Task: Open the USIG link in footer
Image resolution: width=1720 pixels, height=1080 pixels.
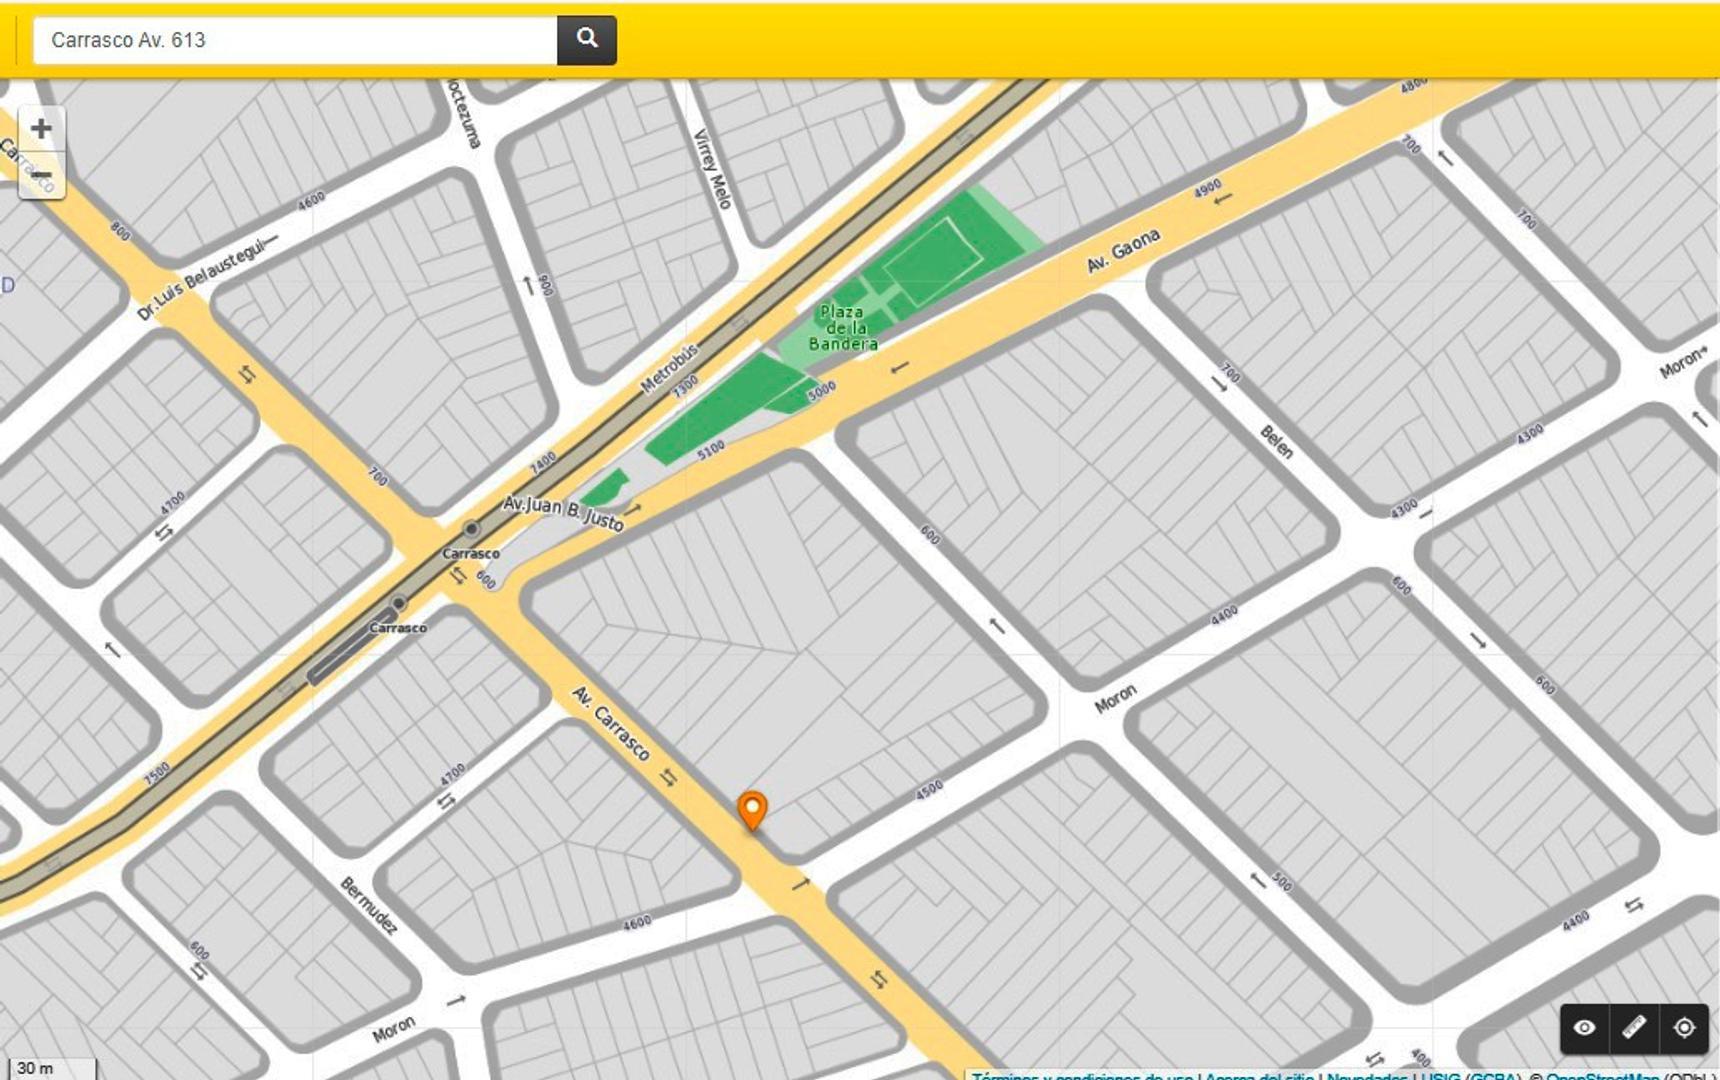Action: pos(1441,1076)
